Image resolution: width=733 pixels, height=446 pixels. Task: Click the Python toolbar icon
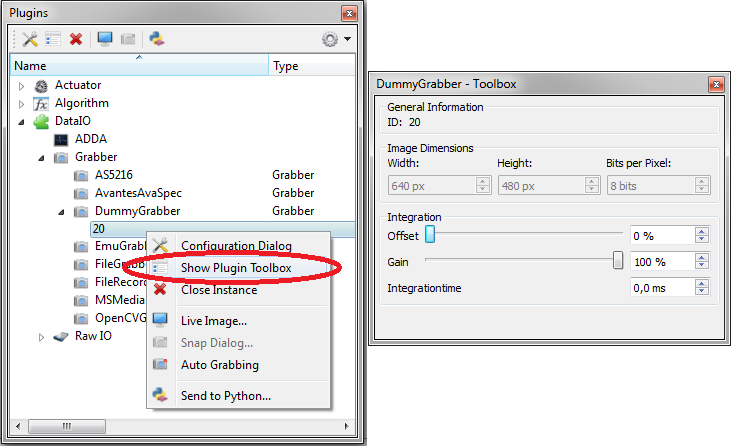point(157,39)
